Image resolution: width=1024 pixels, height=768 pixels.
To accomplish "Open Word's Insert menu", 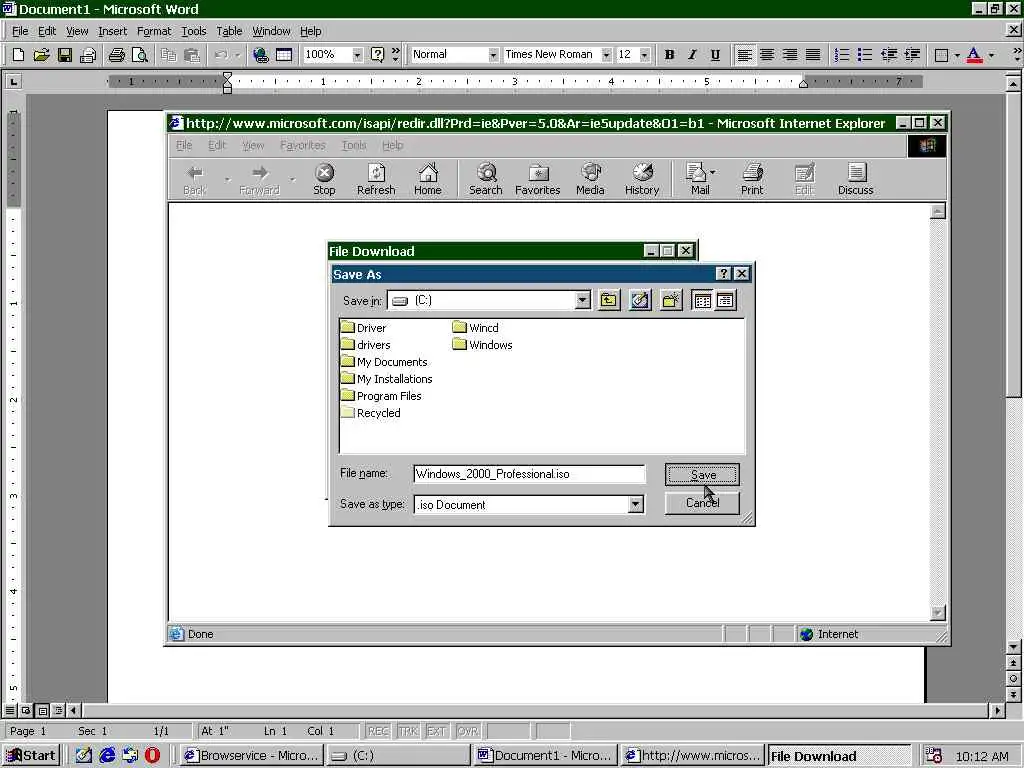I will click(x=112, y=31).
